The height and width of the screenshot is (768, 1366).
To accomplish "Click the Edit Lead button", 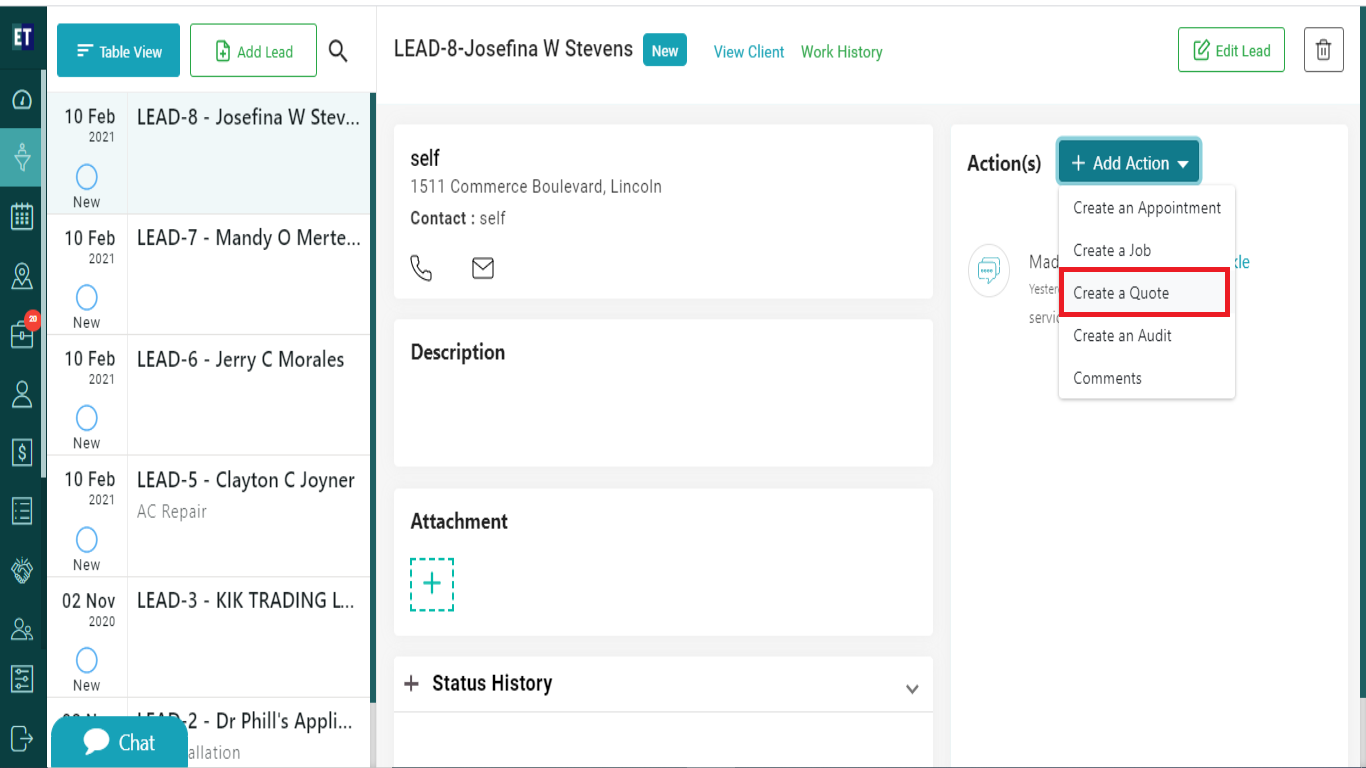I will pyautogui.click(x=1231, y=50).
